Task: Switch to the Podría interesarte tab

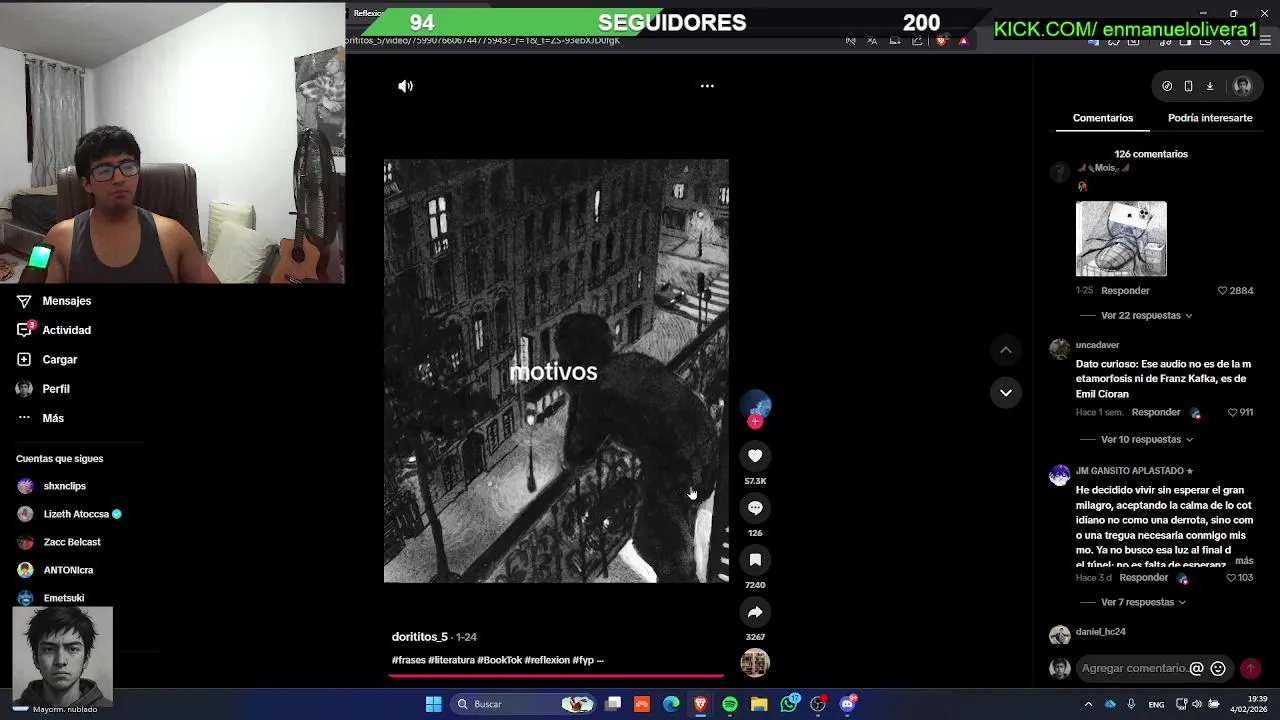Action: click(x=1210, y=118)
